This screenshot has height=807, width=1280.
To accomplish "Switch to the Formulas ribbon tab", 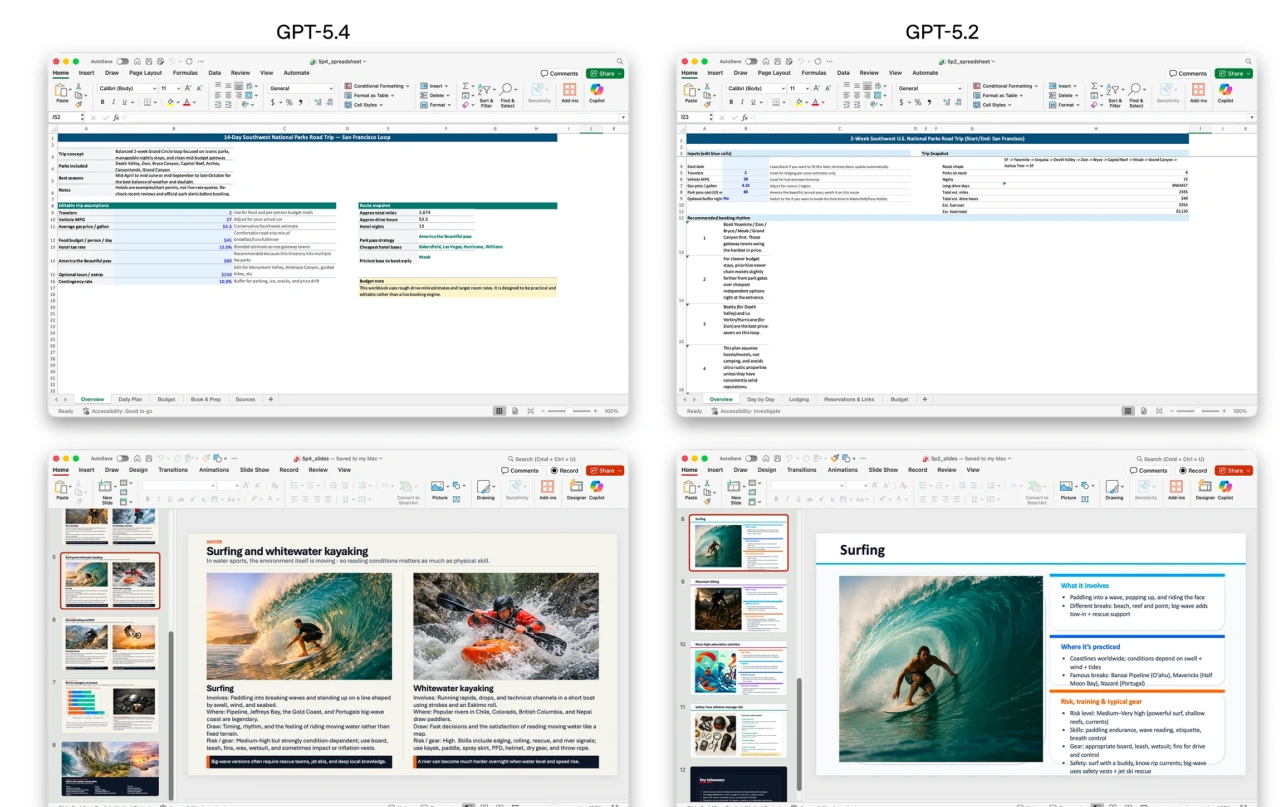I will click(185, 73).
